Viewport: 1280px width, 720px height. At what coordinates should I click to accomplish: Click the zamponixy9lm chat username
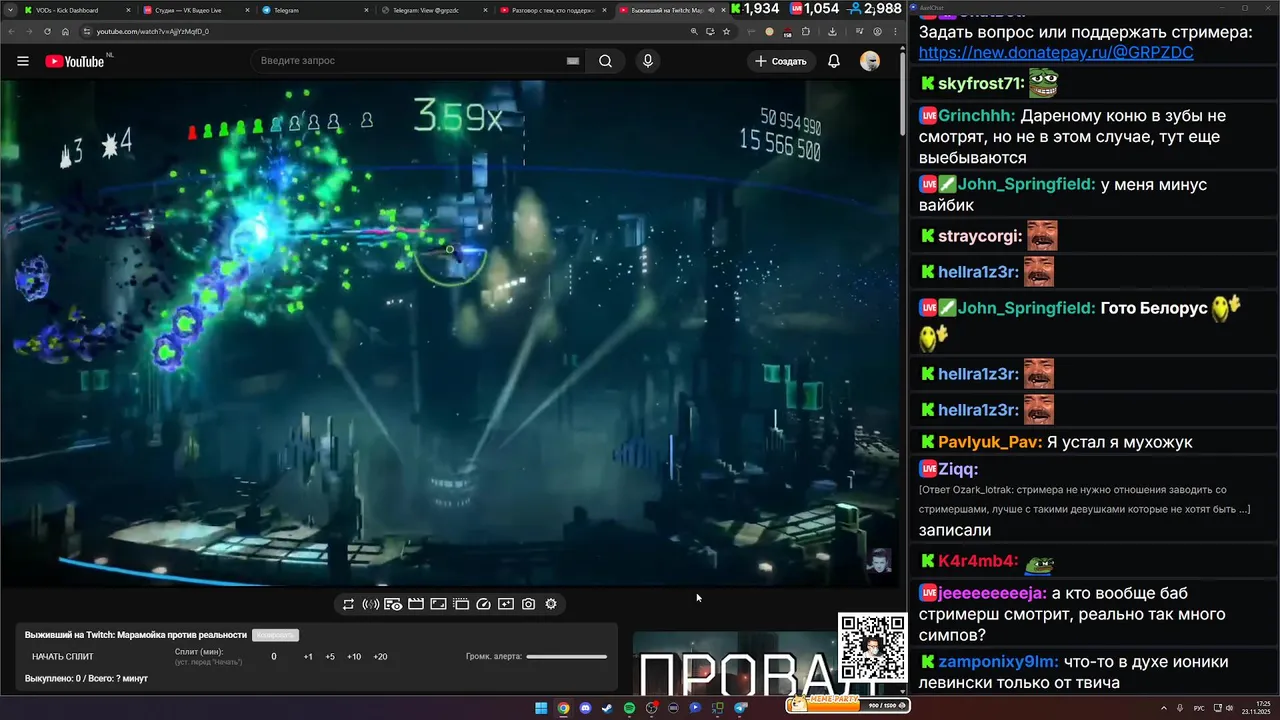tap(998, 662)
